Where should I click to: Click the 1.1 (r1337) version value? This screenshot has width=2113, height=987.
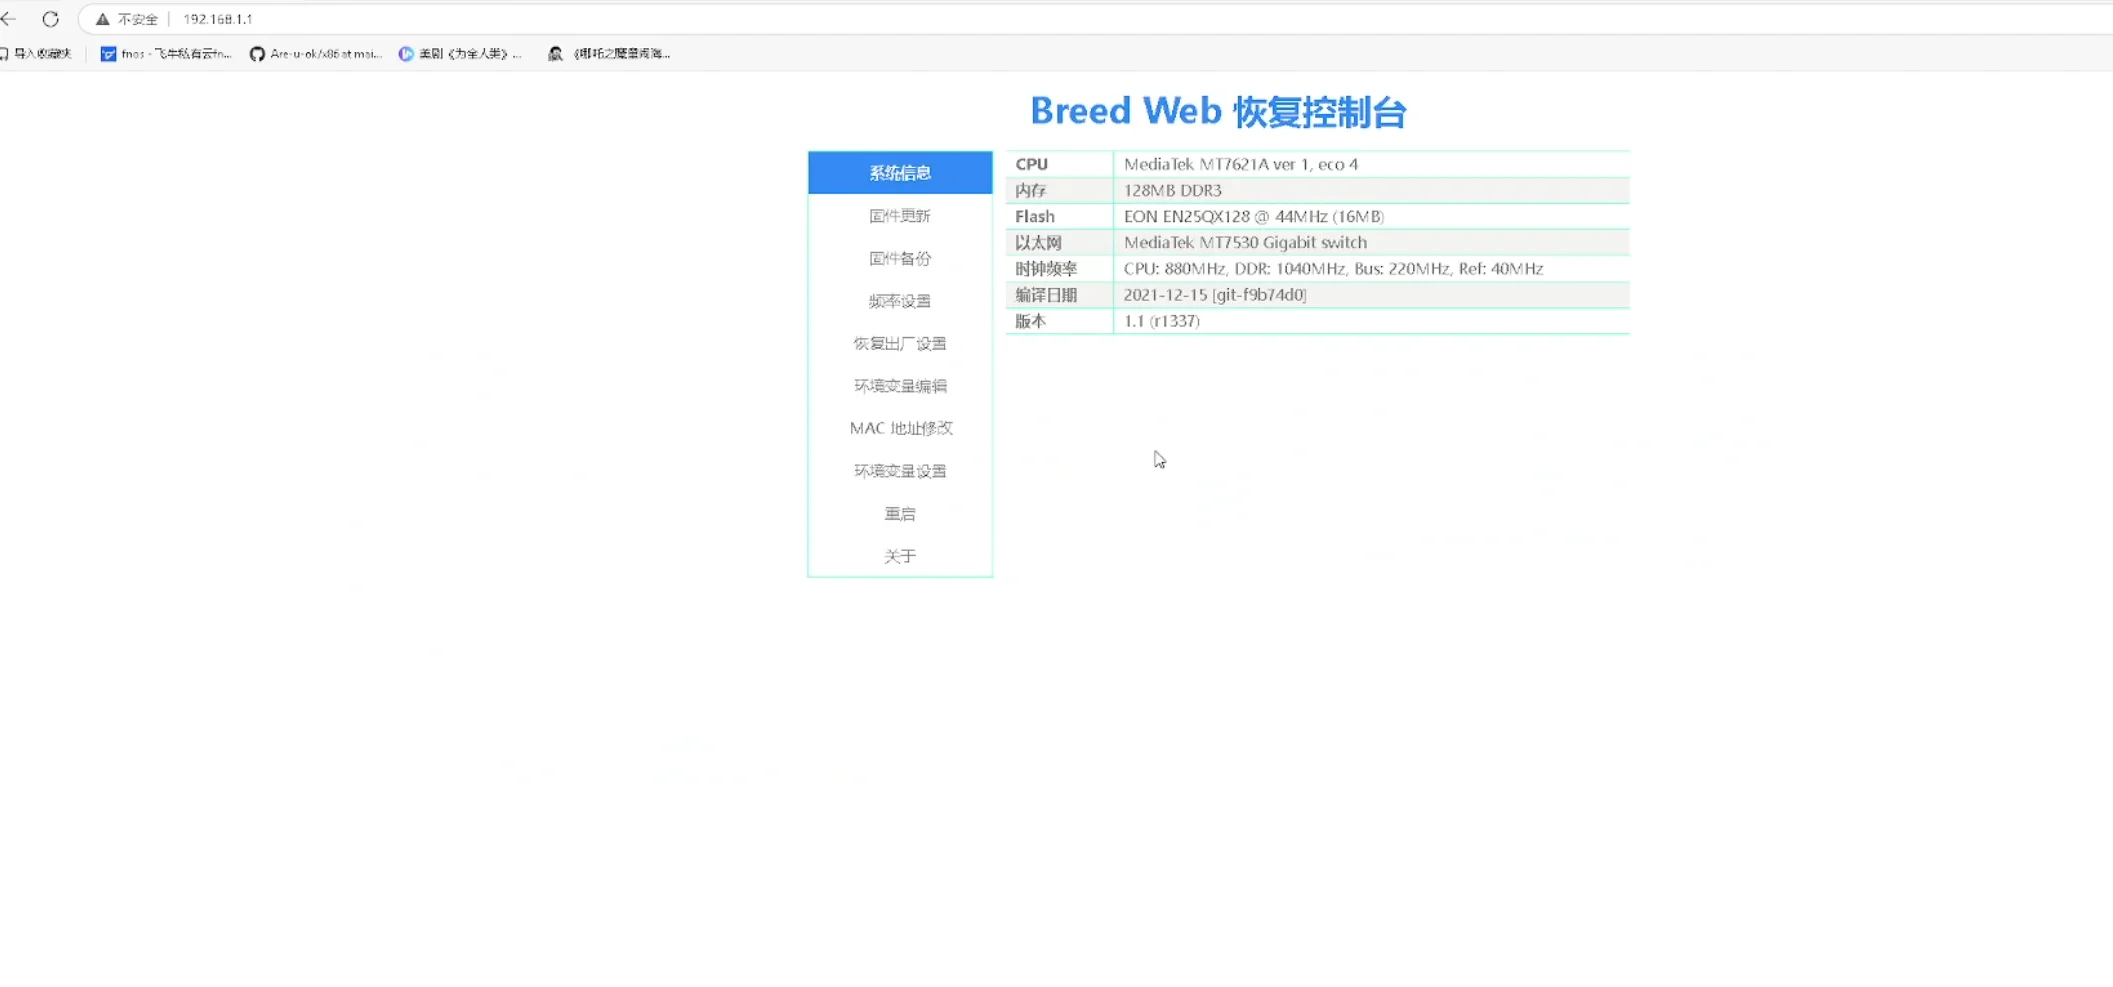(1162, 321)
